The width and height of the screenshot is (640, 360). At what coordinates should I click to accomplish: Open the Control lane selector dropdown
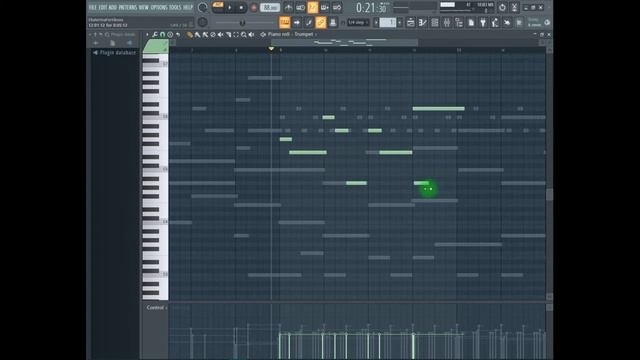157,307
